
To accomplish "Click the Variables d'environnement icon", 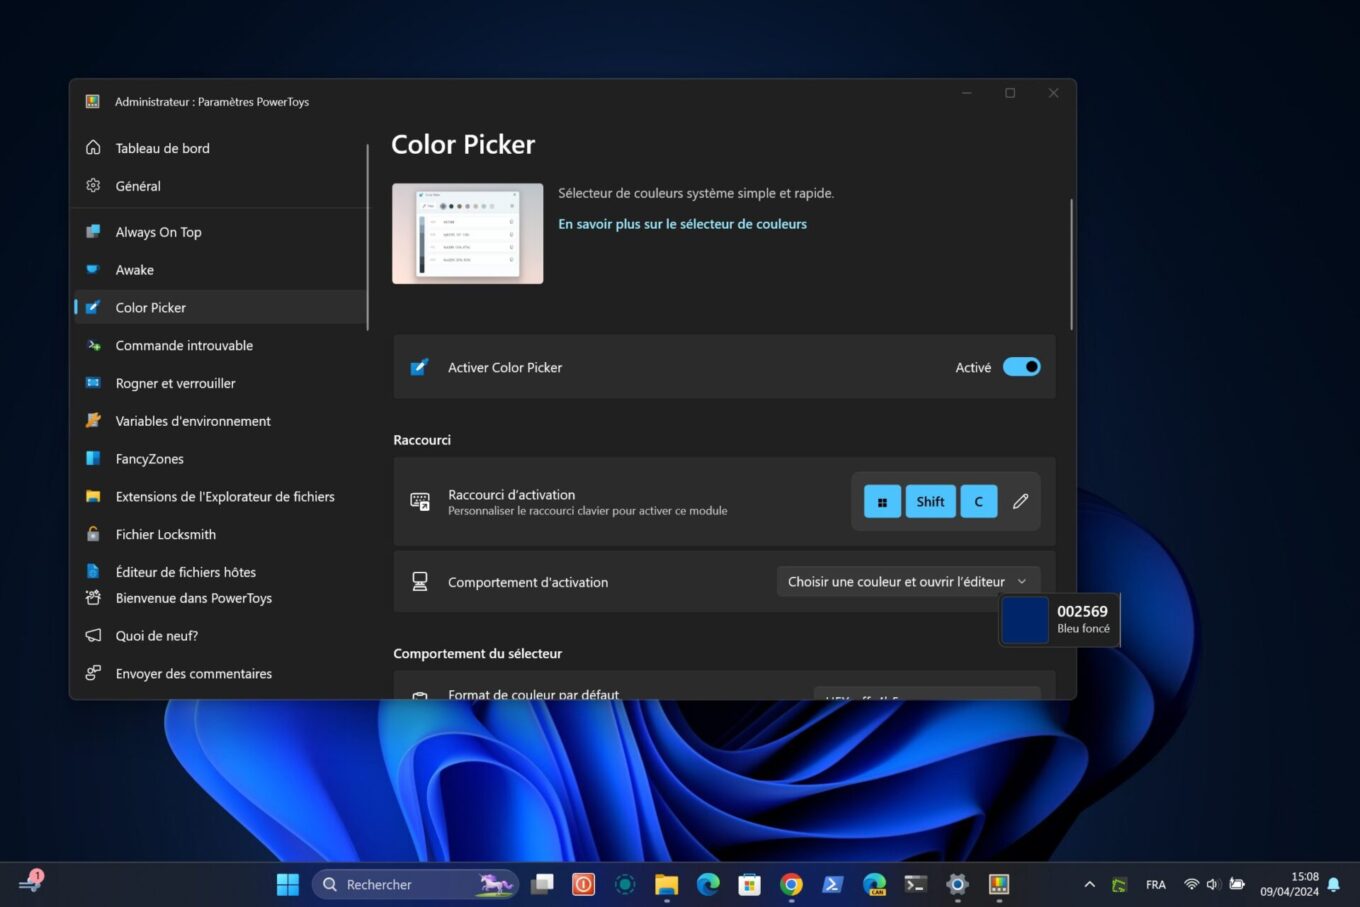I will (93, 421).
